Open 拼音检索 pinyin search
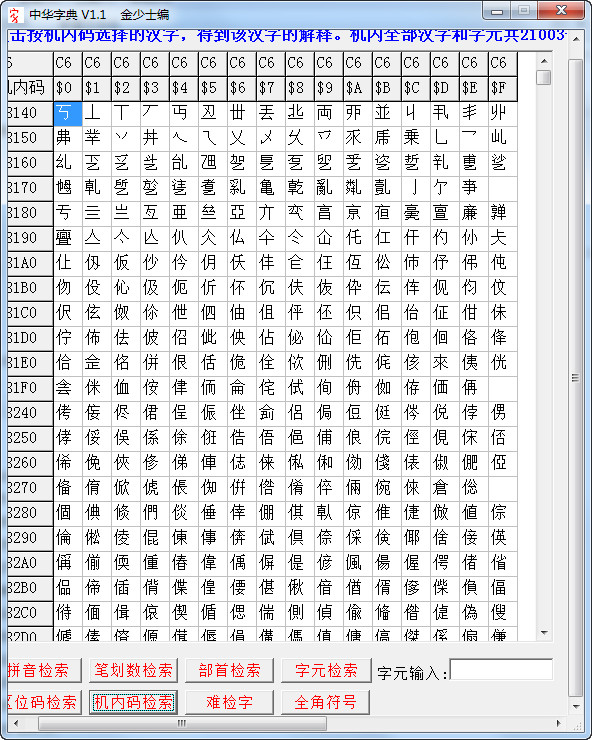This screenshot has width=592, height=740. pyautogui.click(x=44, y=670)
